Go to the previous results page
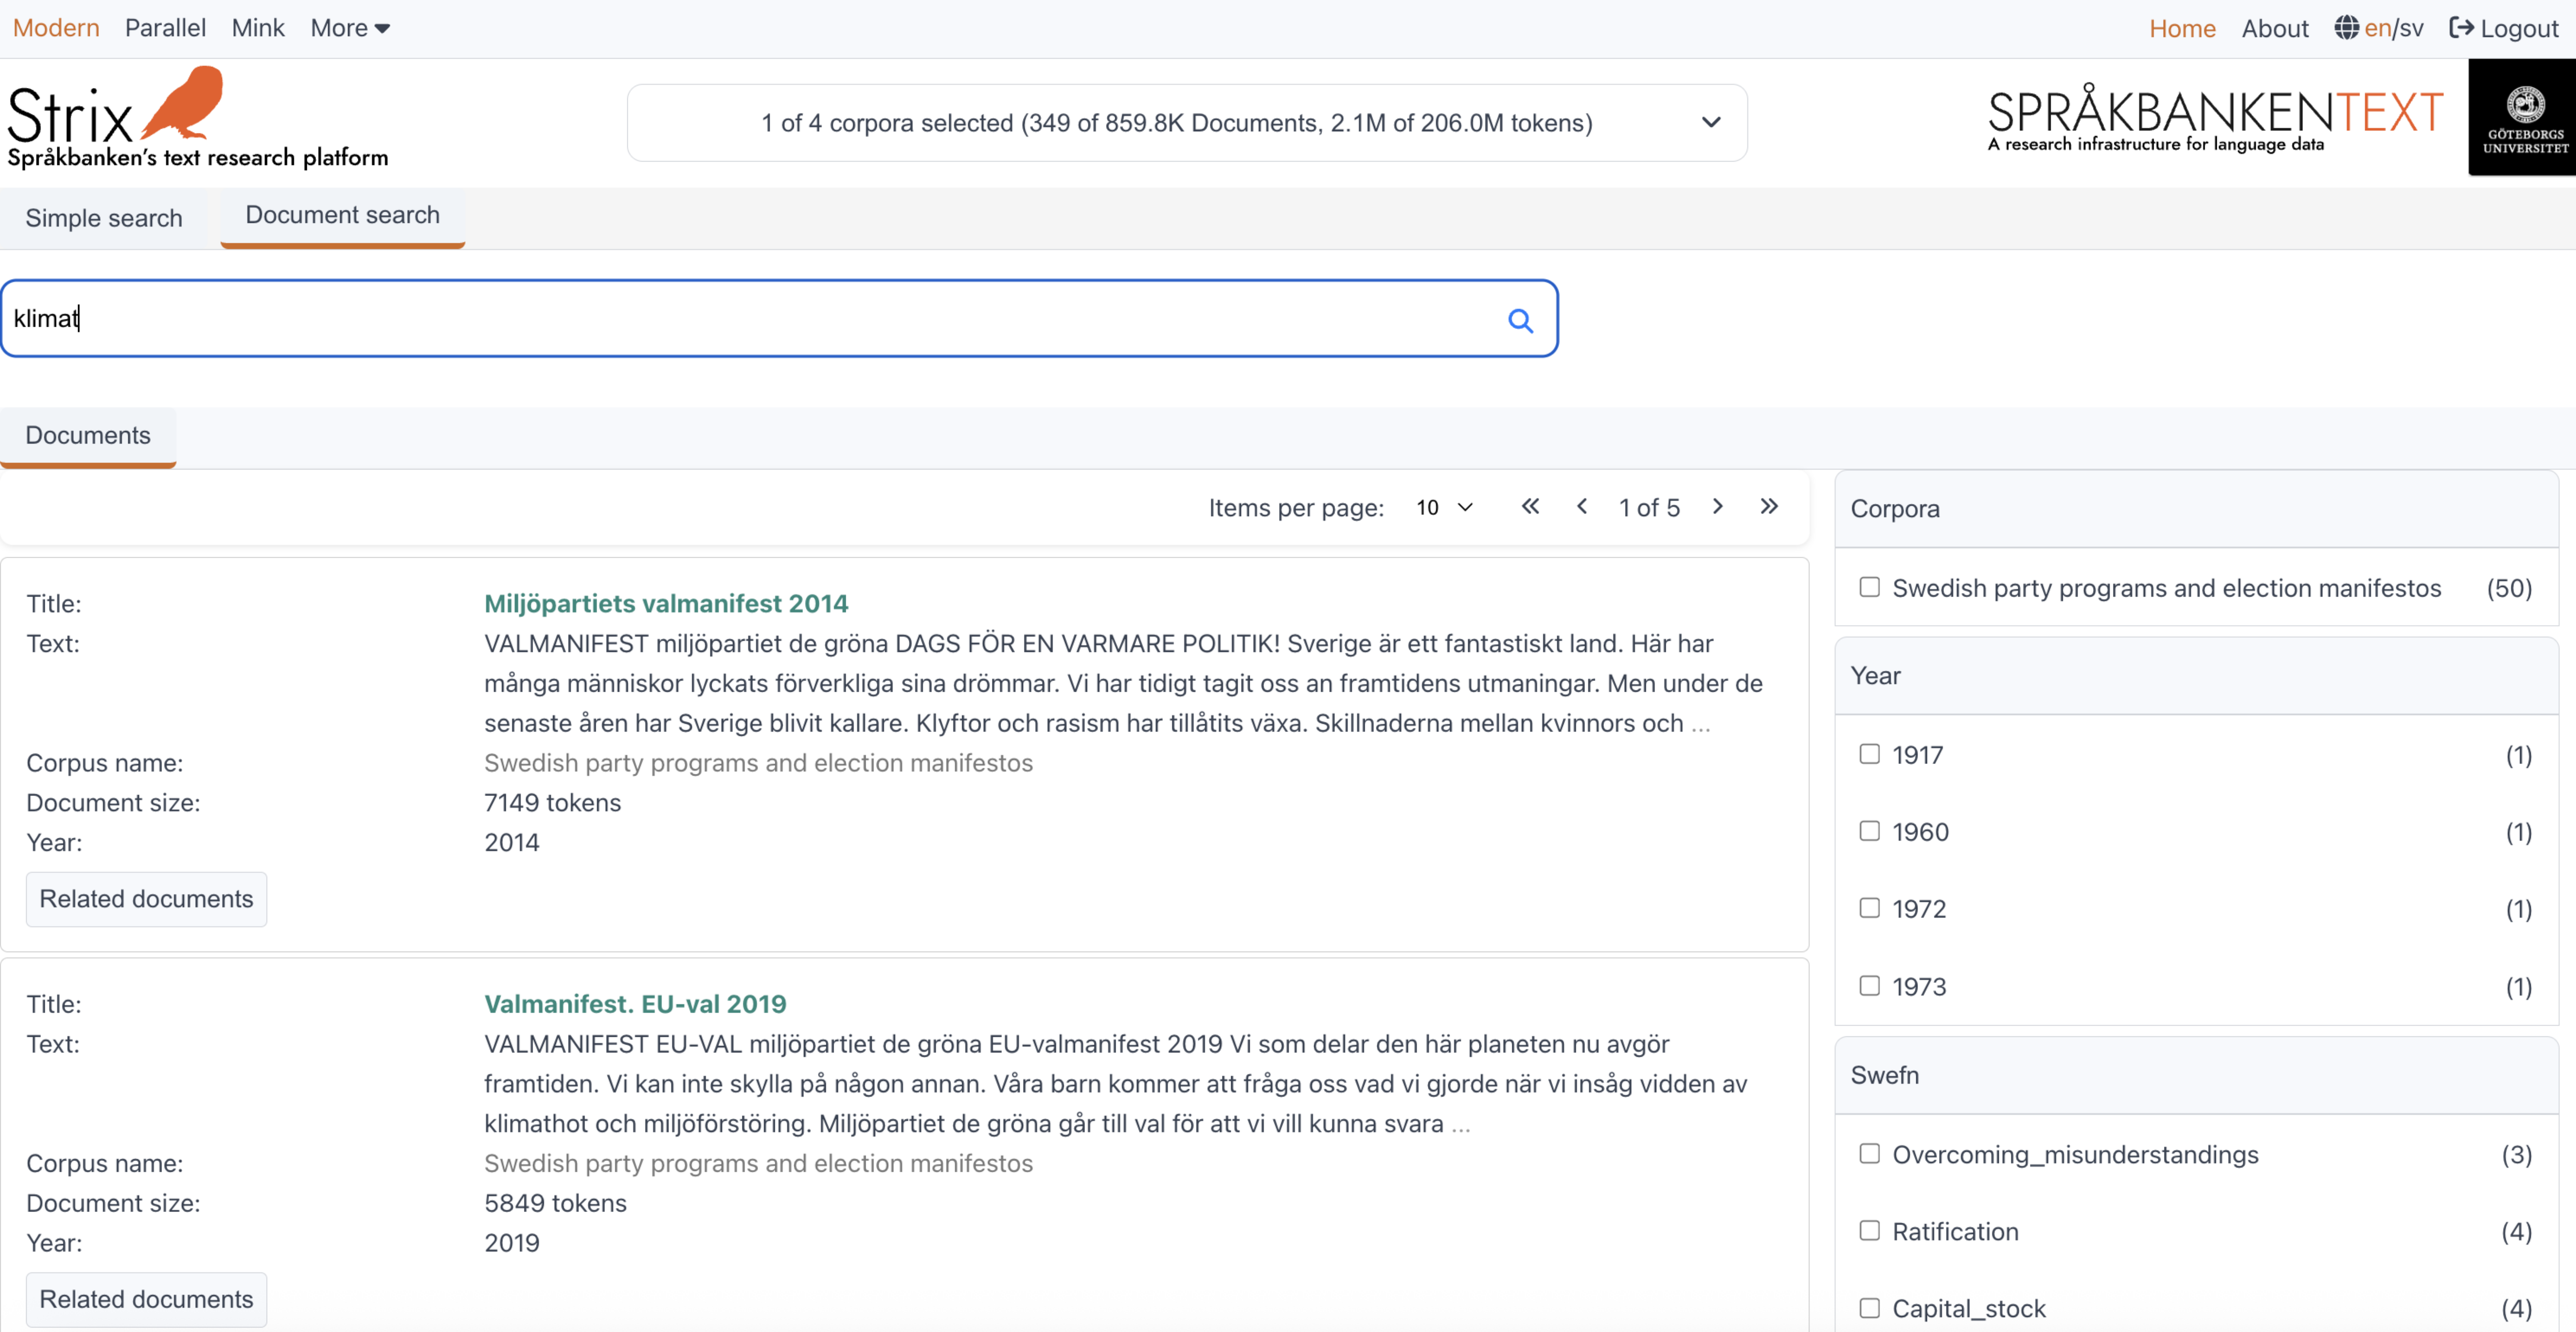This screenshot has width=2576, height=1332. click(x=1582, y=507)
